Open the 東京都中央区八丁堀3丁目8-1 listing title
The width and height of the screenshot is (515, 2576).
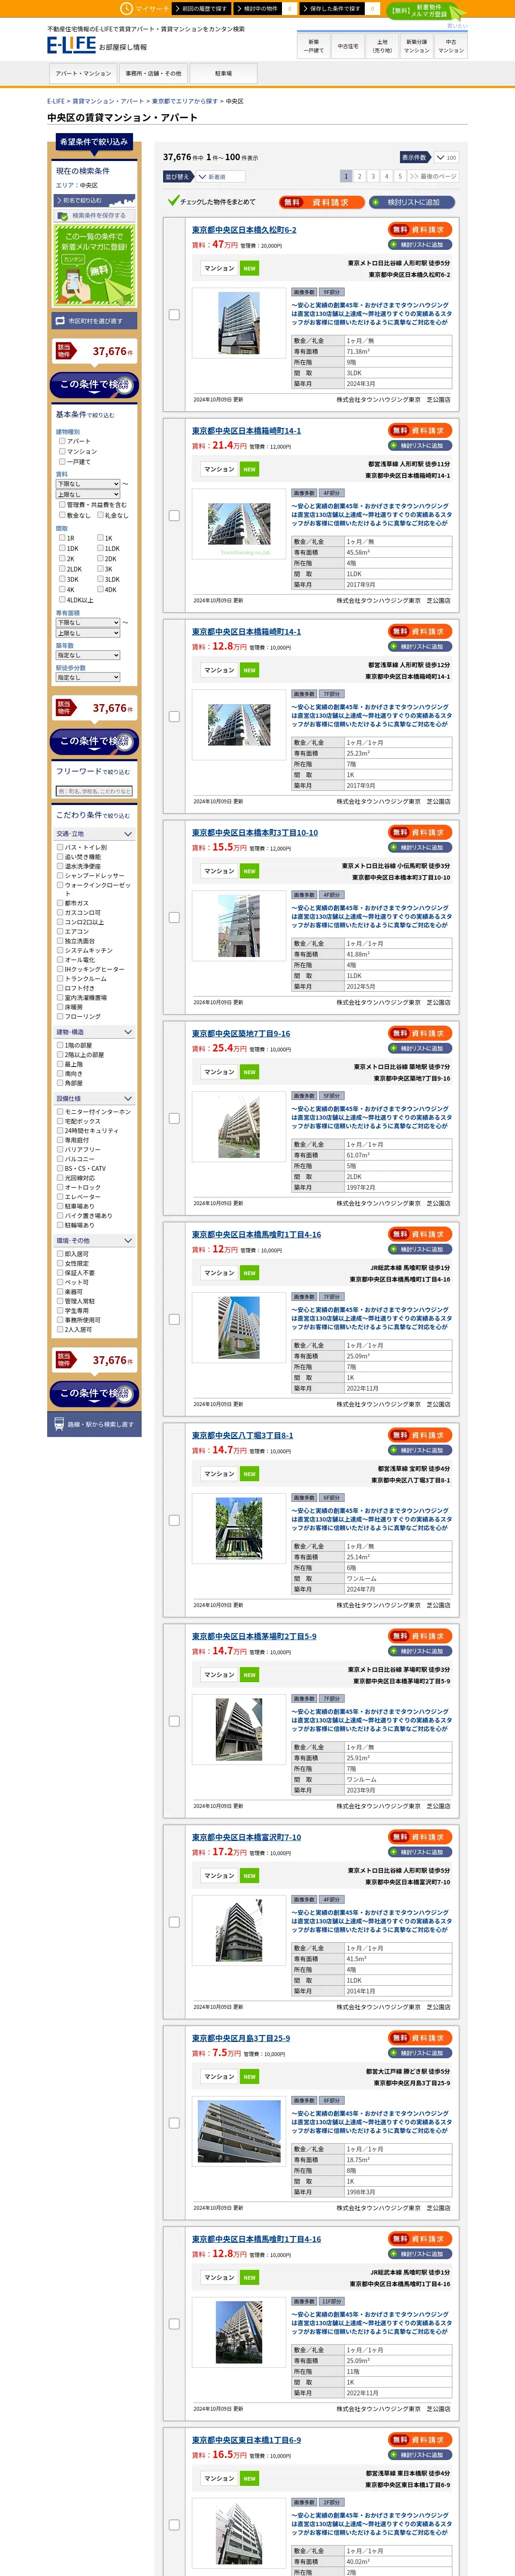click(x=243, y=1435)
